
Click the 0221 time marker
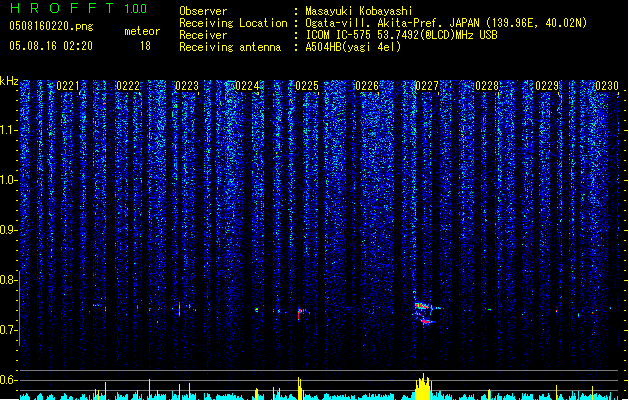pos(68,86)
